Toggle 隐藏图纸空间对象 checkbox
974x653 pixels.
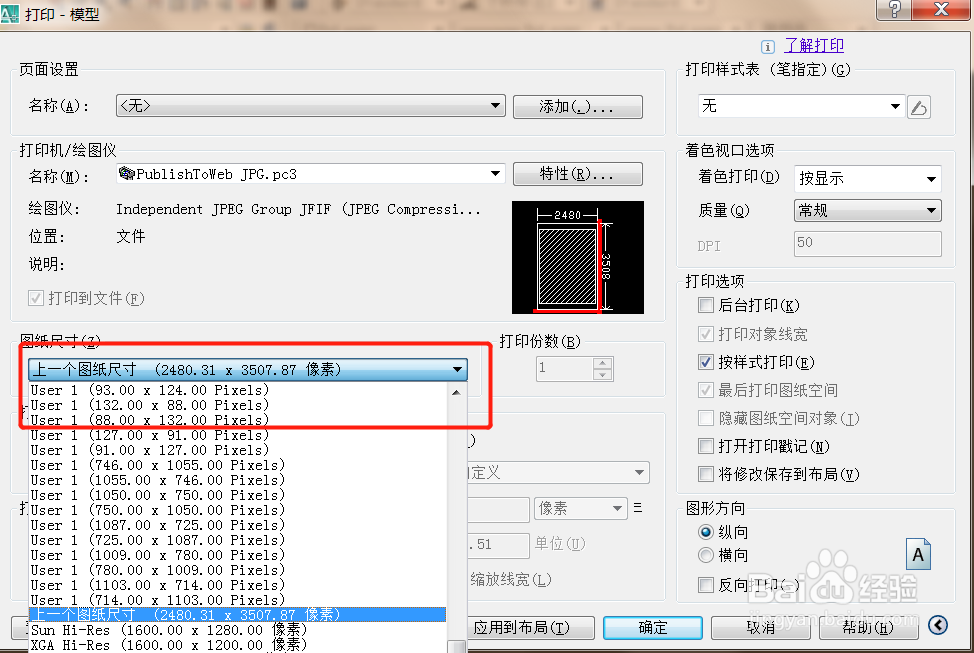click(x=706, y=418)
